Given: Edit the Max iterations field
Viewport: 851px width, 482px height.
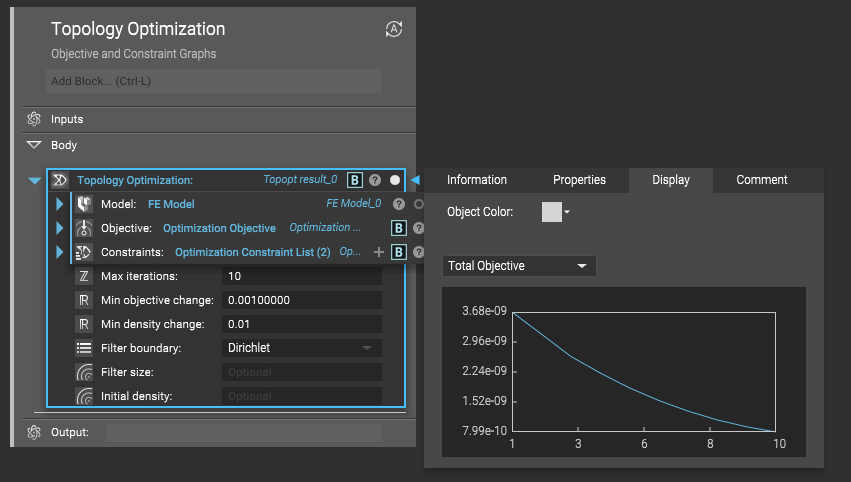Looking at the screenshot, I should (x=302, y=276).
